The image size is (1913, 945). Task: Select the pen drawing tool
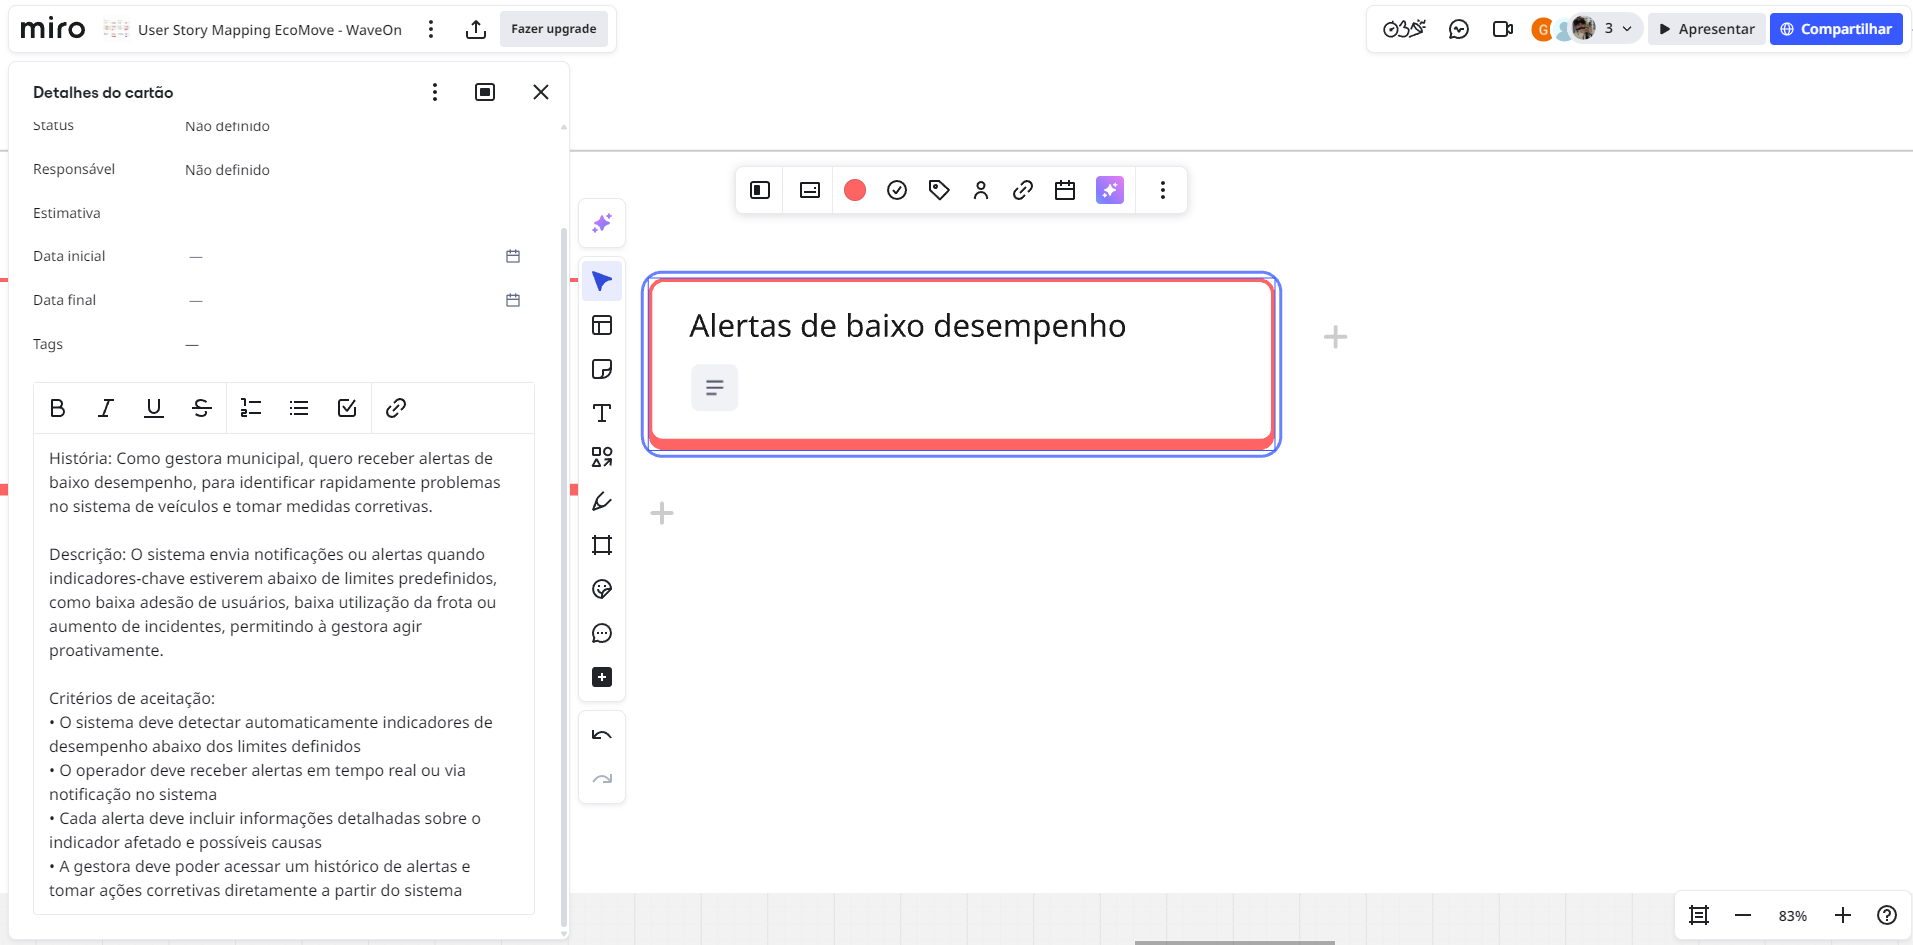602,501
